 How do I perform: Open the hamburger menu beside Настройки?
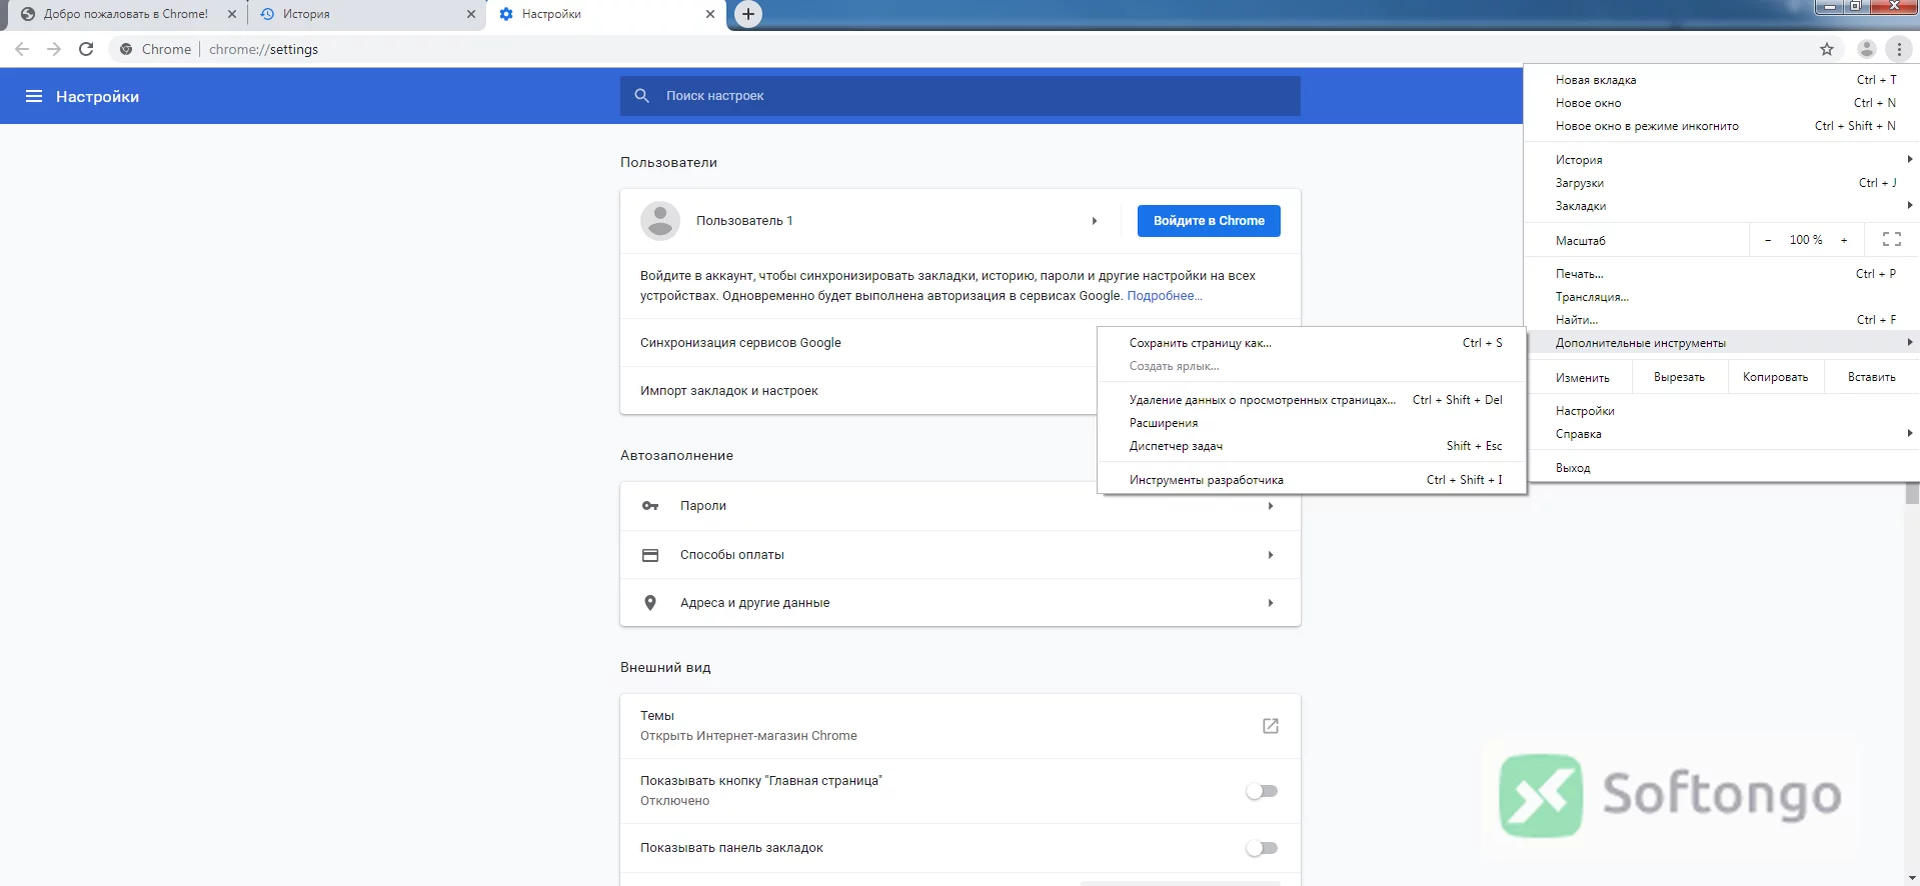tap(34, 96)
